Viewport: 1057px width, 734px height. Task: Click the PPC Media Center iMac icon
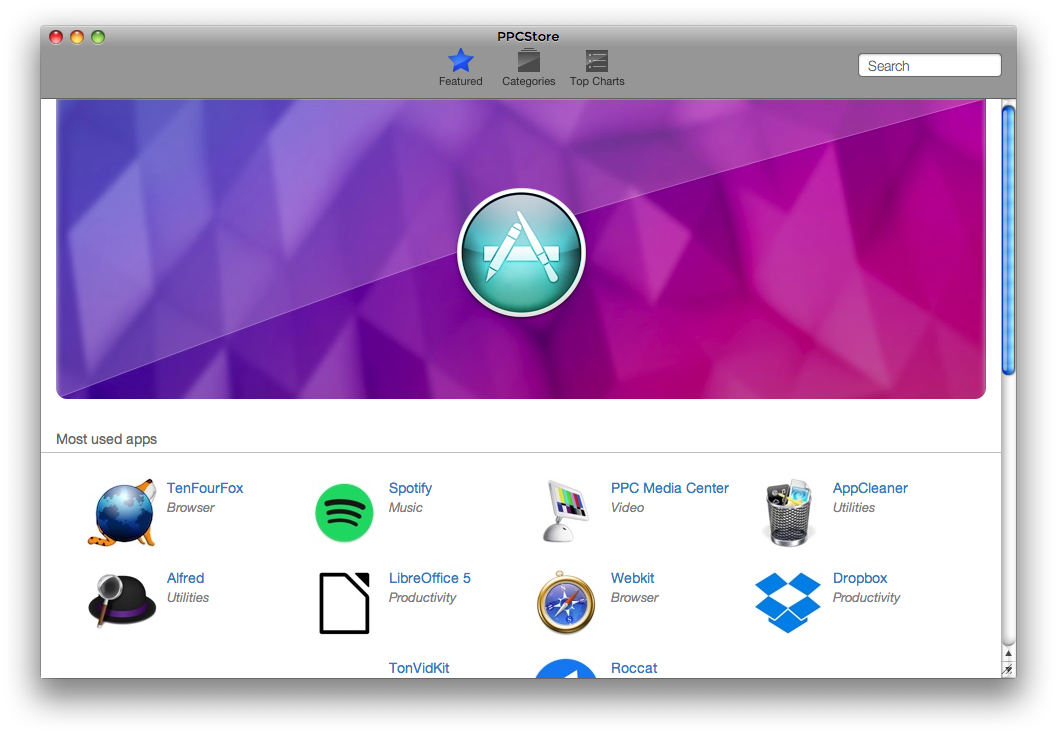[566, 512]
